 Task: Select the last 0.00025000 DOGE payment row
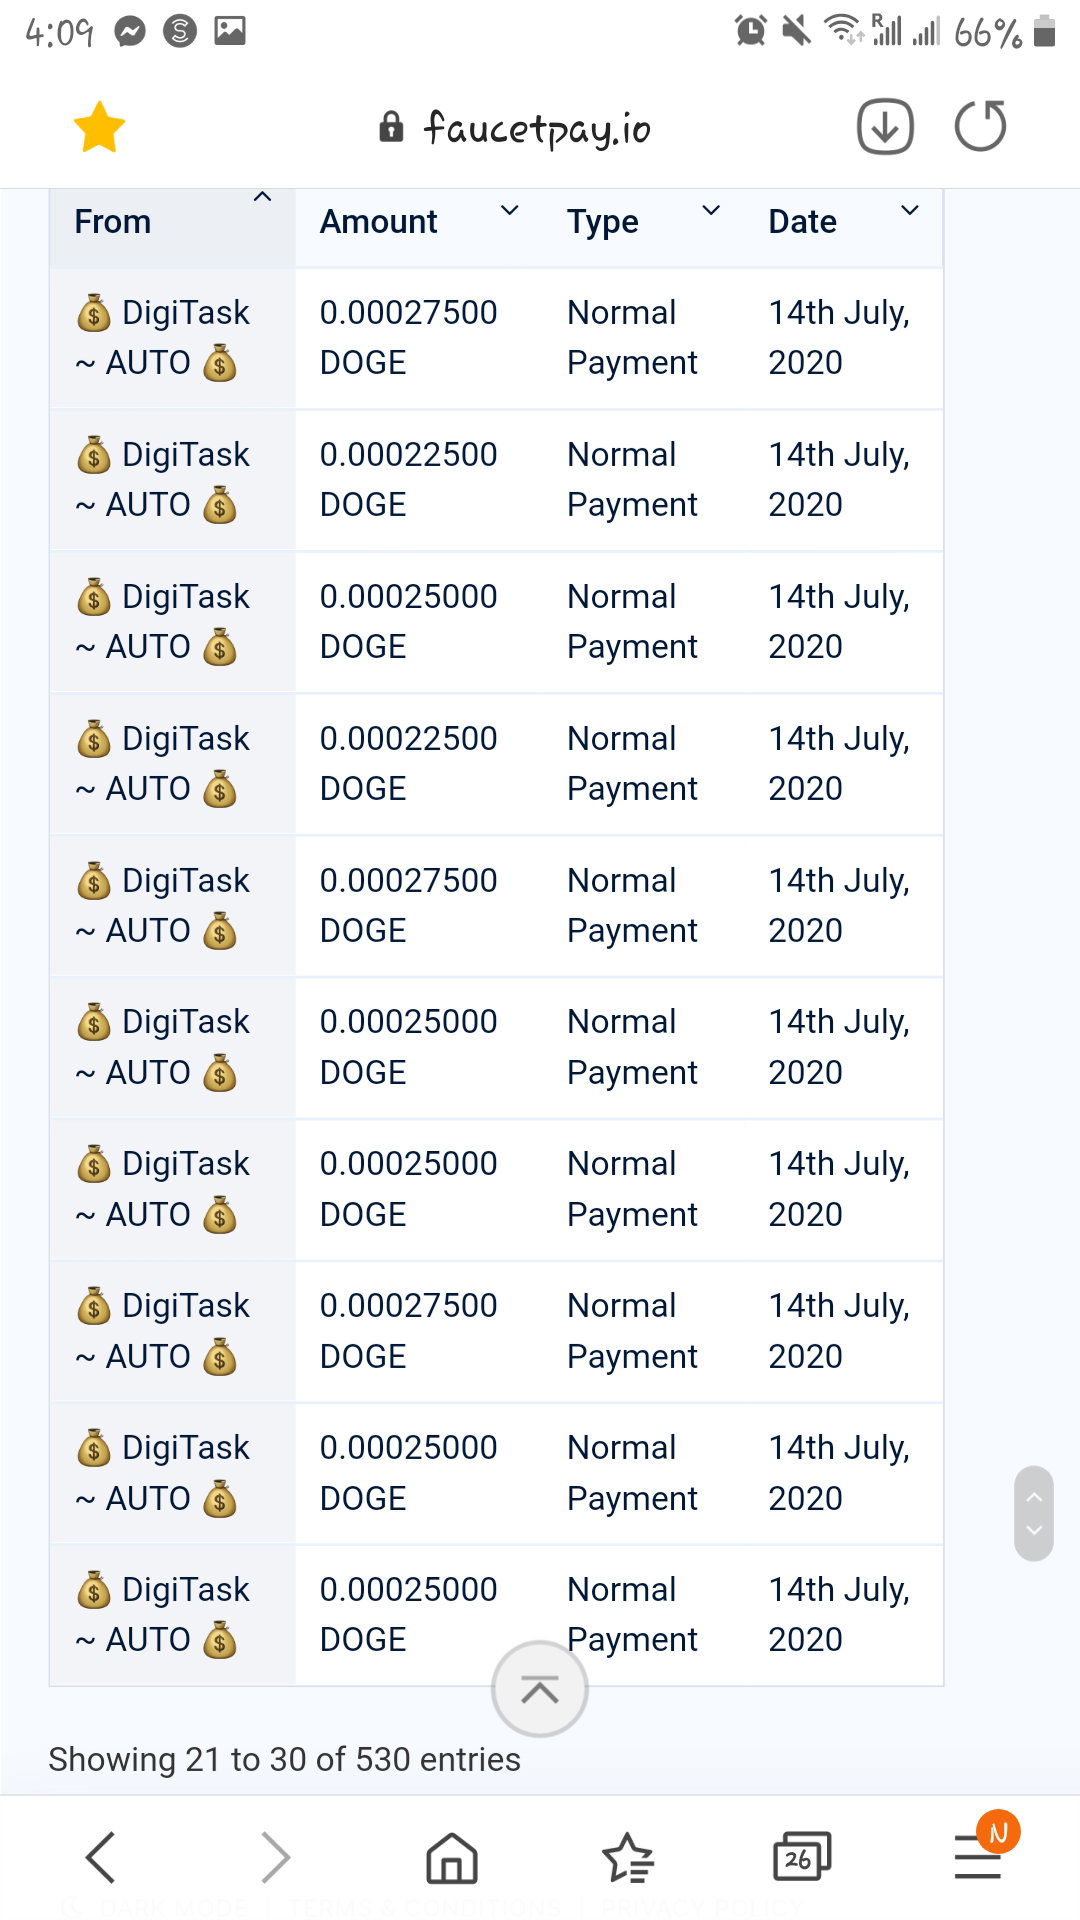tap(496, 1614)
